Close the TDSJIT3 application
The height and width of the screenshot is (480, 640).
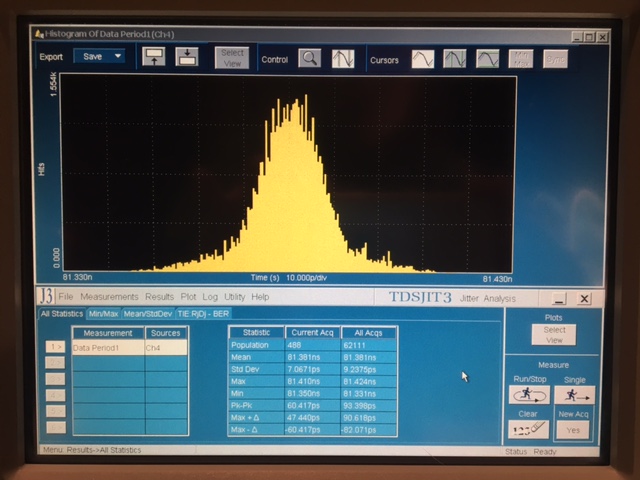click(x=584, y=298)
